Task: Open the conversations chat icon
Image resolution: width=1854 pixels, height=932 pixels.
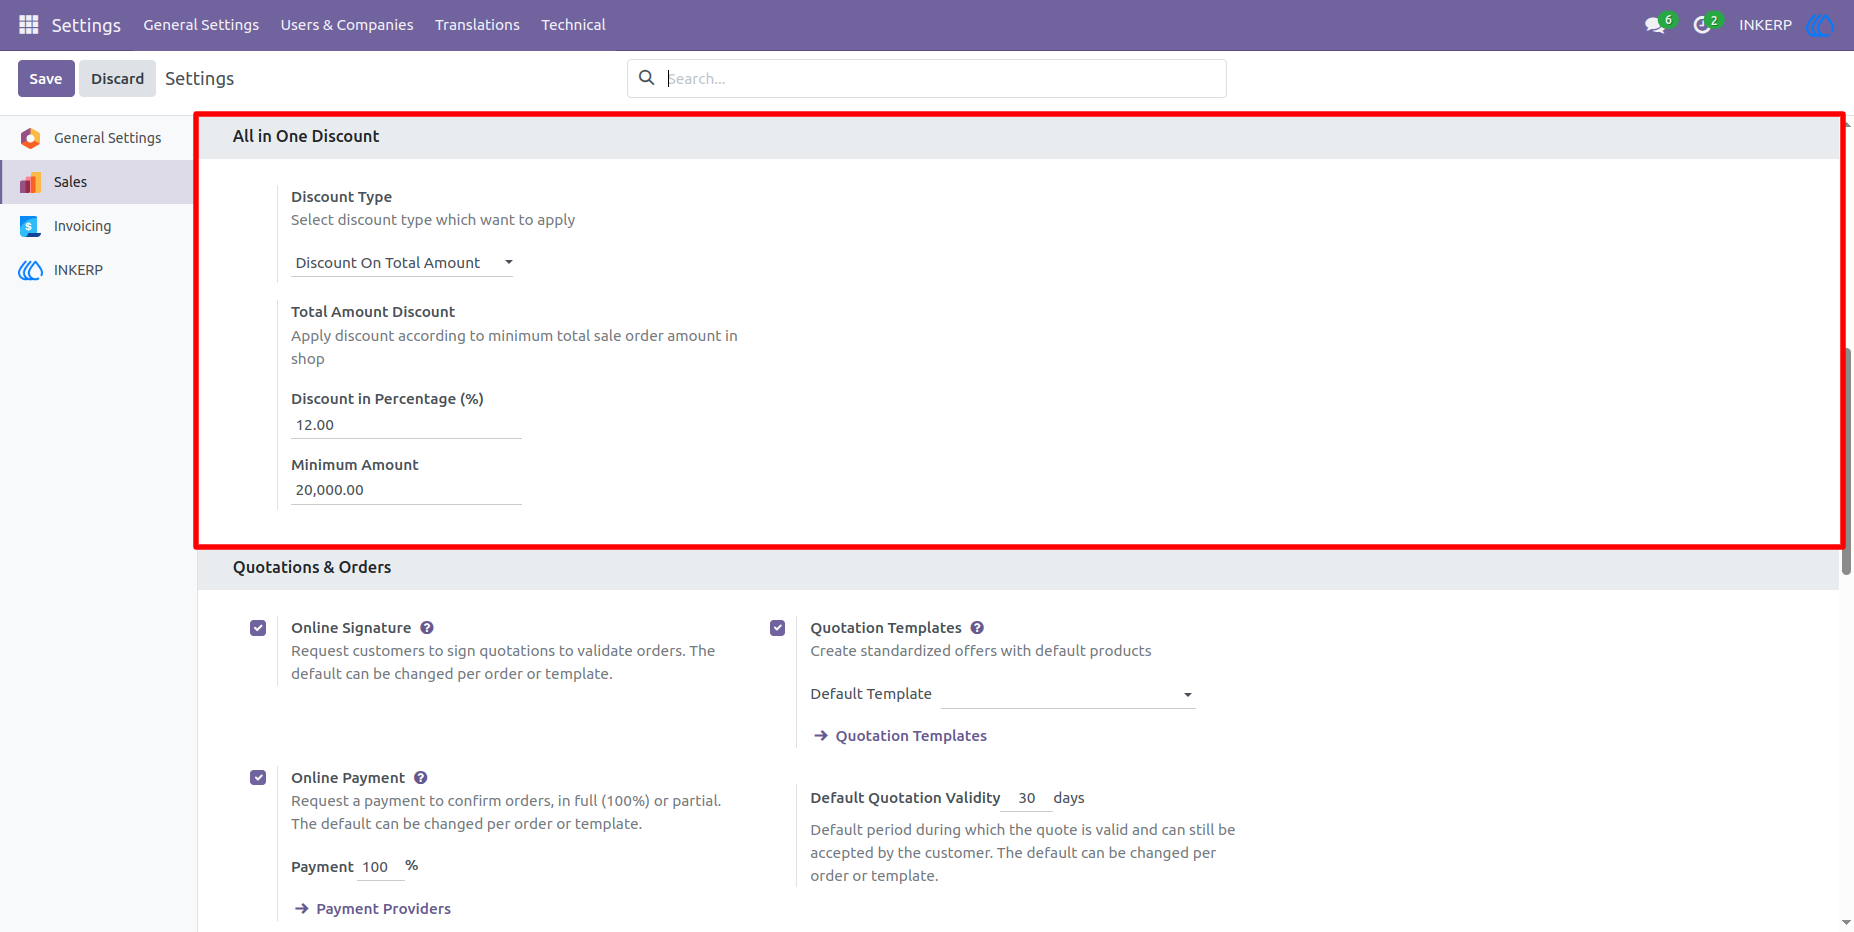Action: pyautogui.click(x=1655, y=25)
